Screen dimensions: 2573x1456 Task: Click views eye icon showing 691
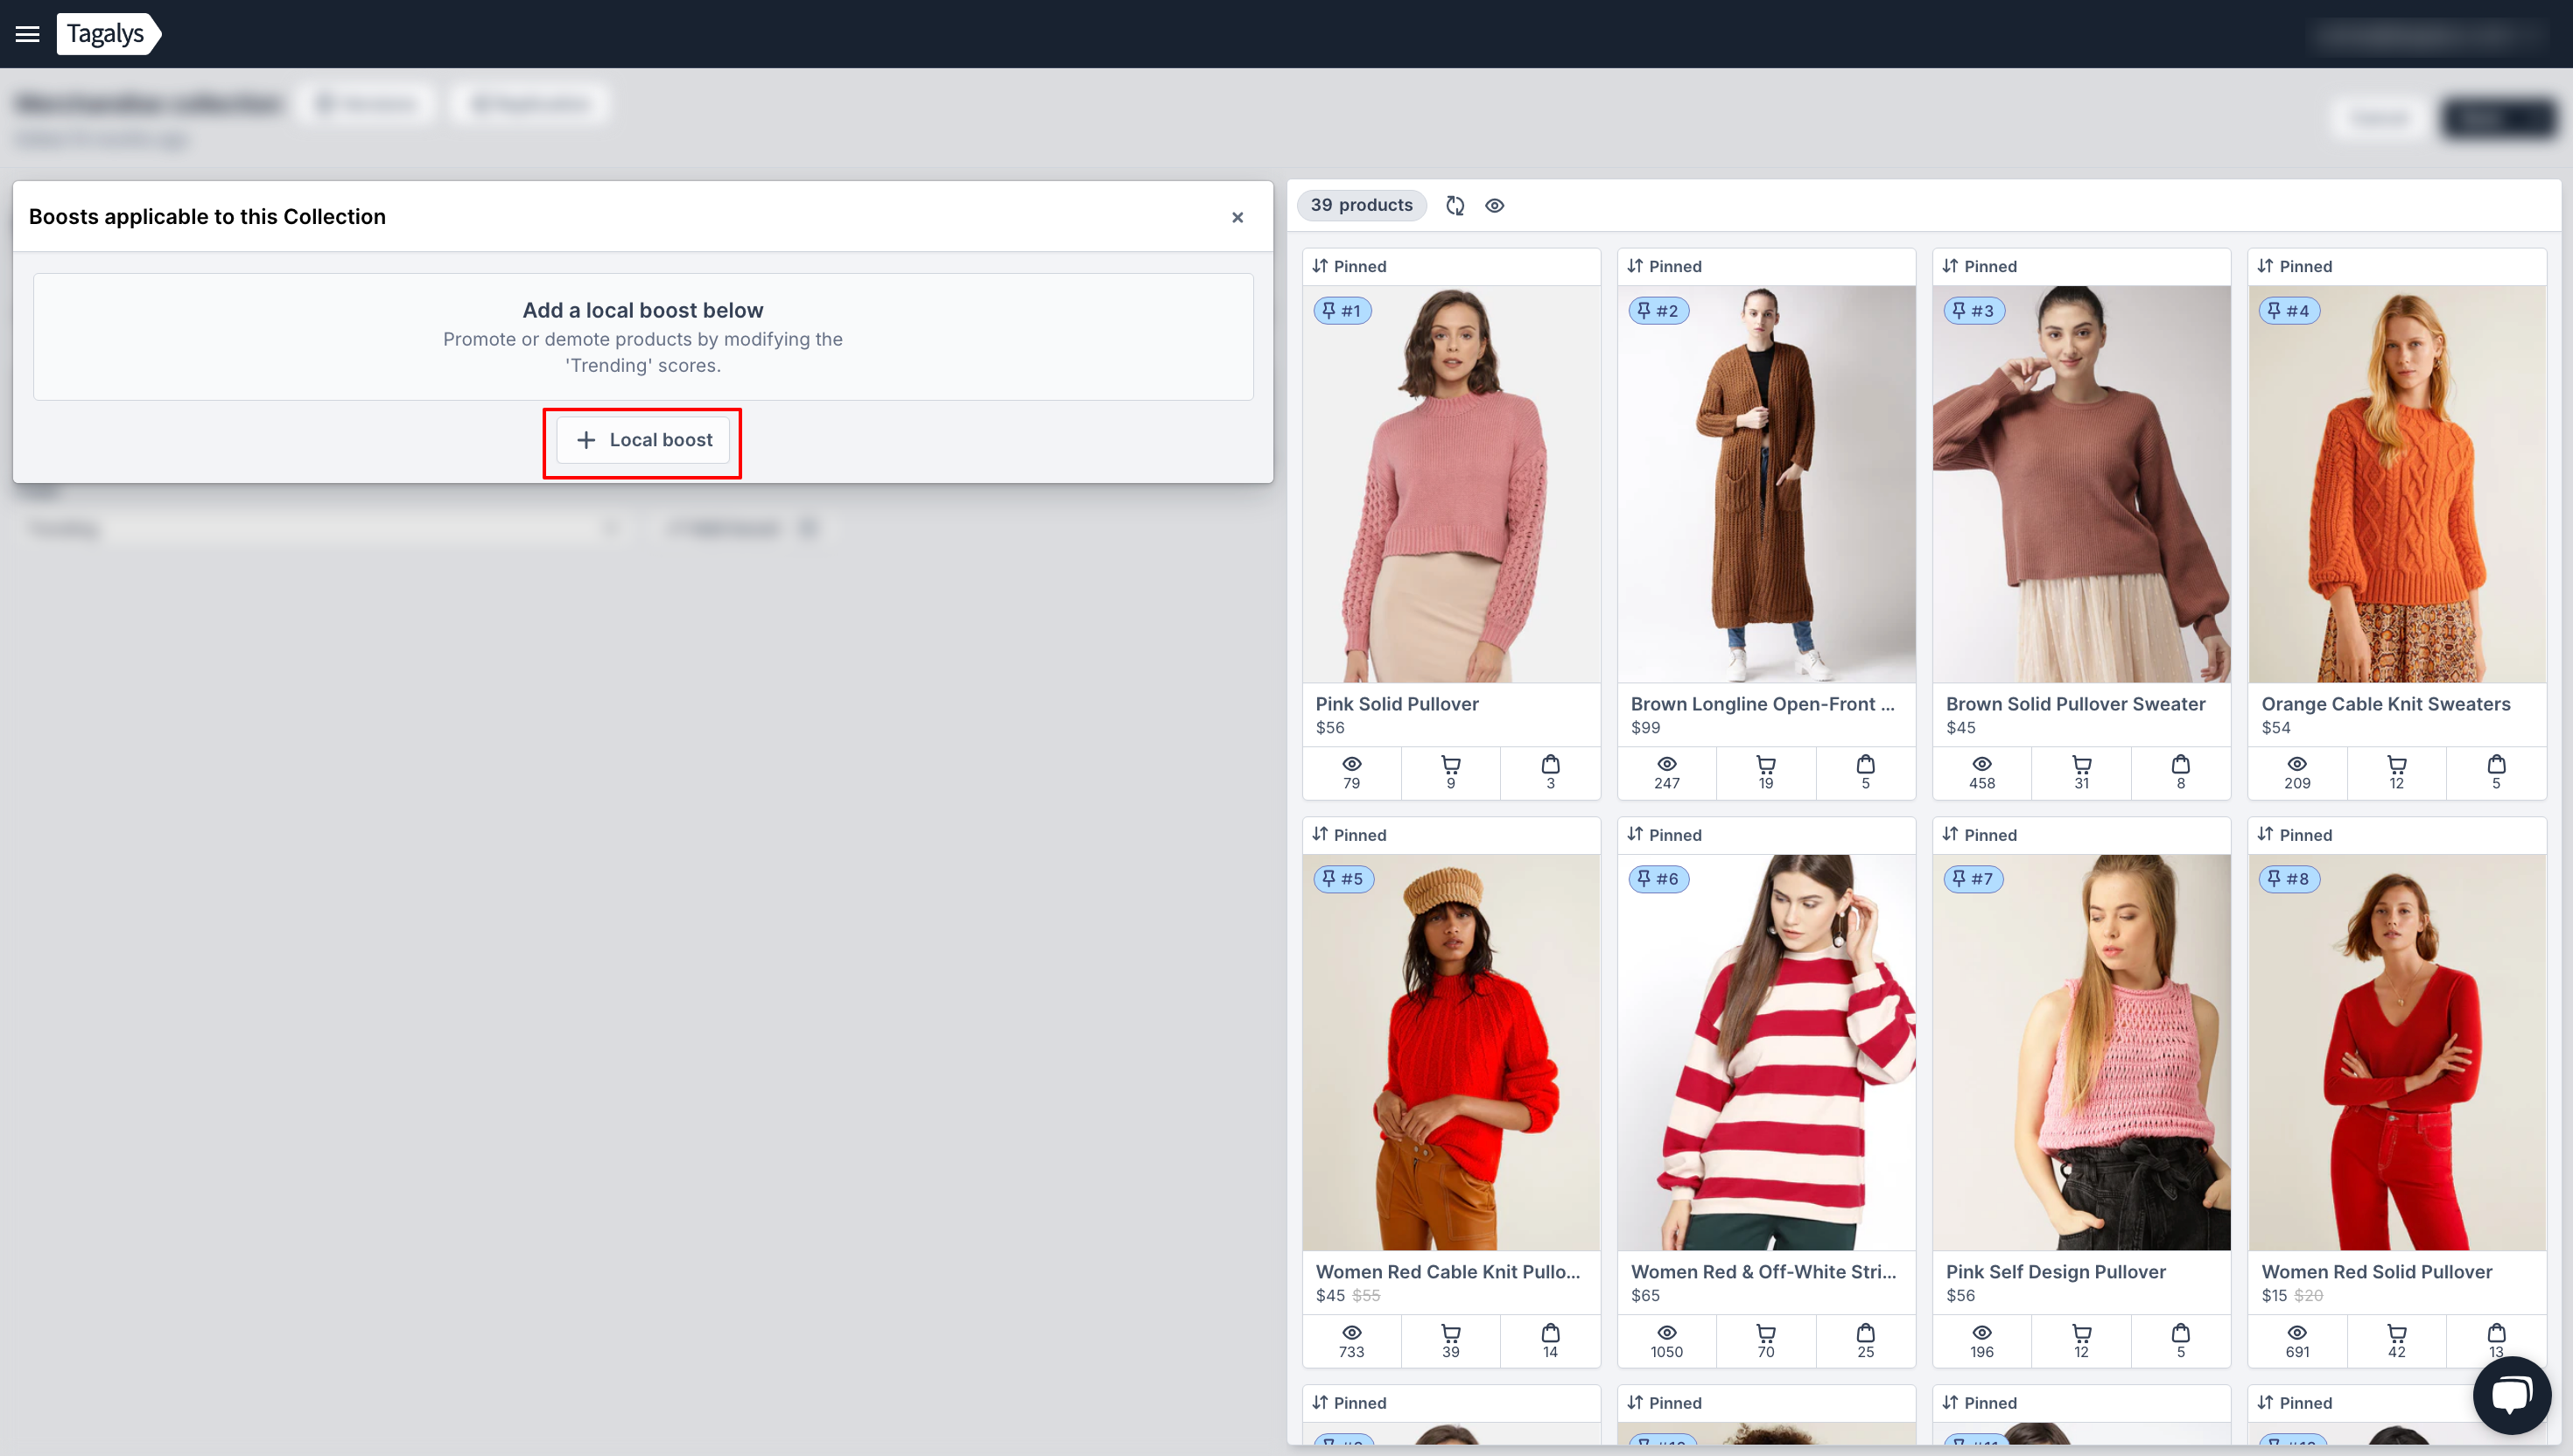click(2297, 1333)
